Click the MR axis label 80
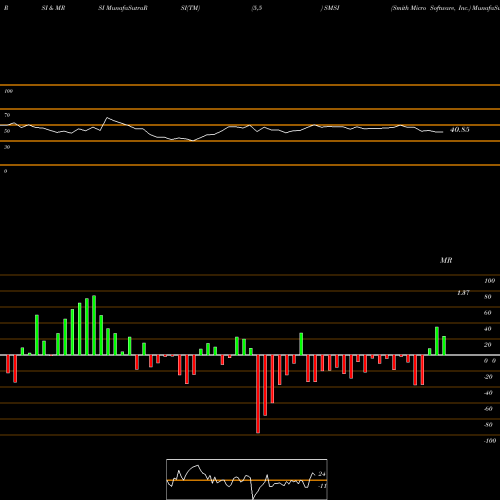The width and height of the screenshot is (500, 500). [488, 297]
